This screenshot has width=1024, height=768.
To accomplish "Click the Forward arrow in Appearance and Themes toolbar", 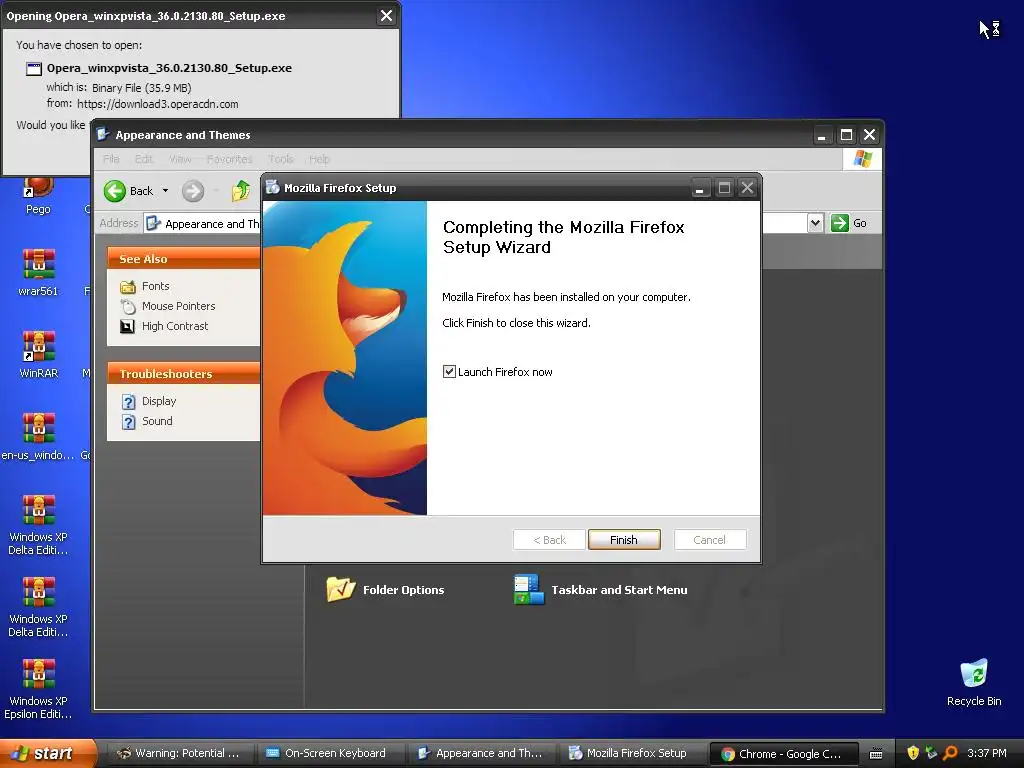I will (193, 191).
